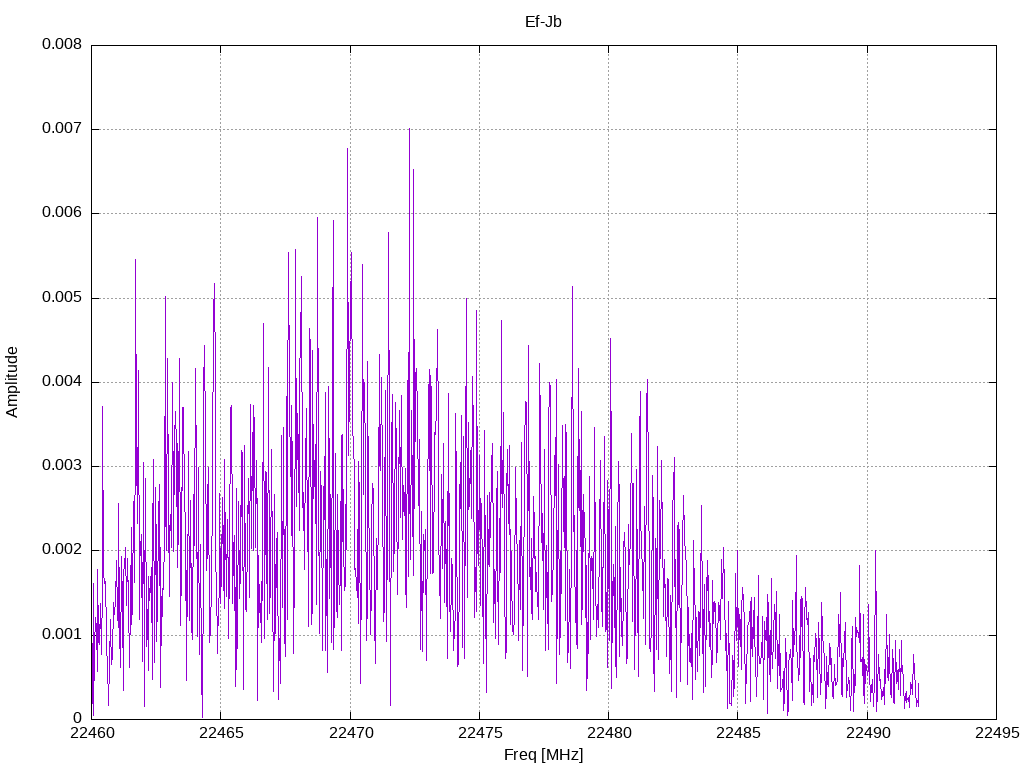1024x768 pixels.
Task: Select the y-axis value 0.005
Action: 62,298
